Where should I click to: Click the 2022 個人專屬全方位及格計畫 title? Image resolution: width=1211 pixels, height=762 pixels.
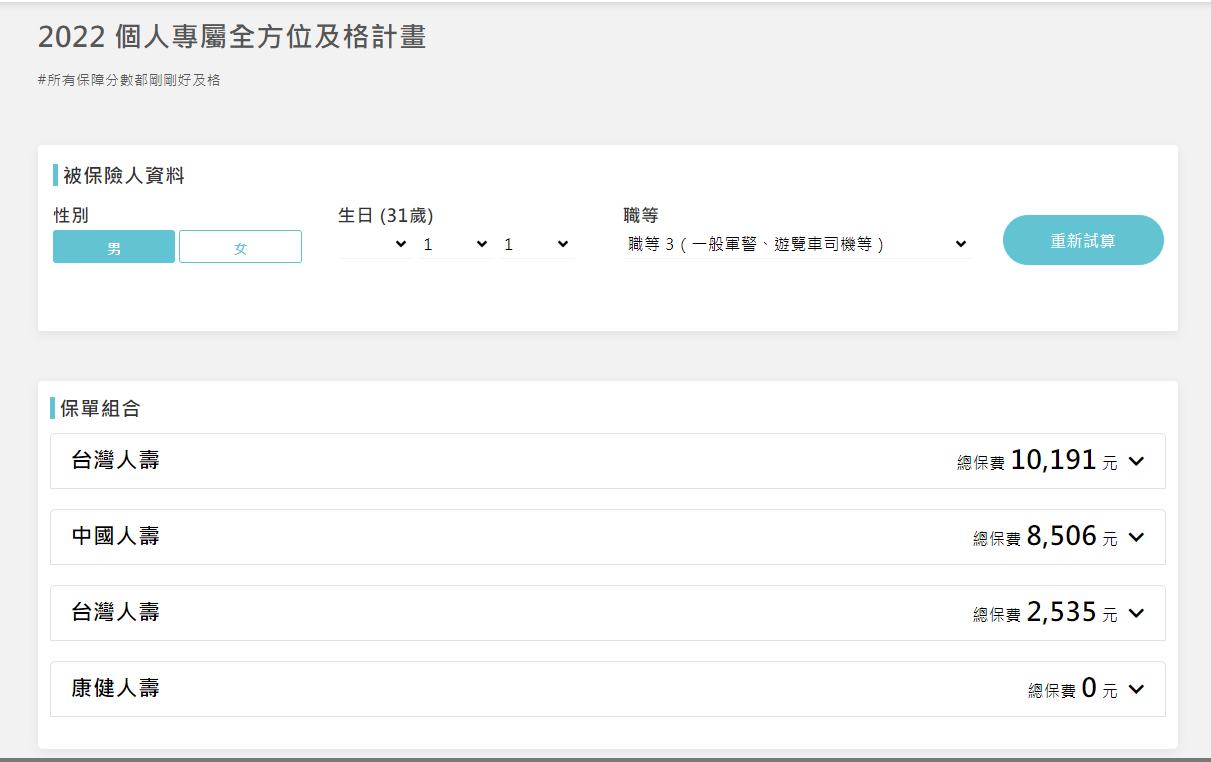[232, 37]
